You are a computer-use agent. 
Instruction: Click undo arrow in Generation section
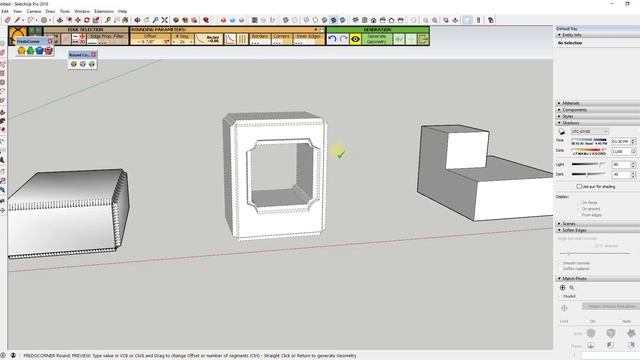332,39
